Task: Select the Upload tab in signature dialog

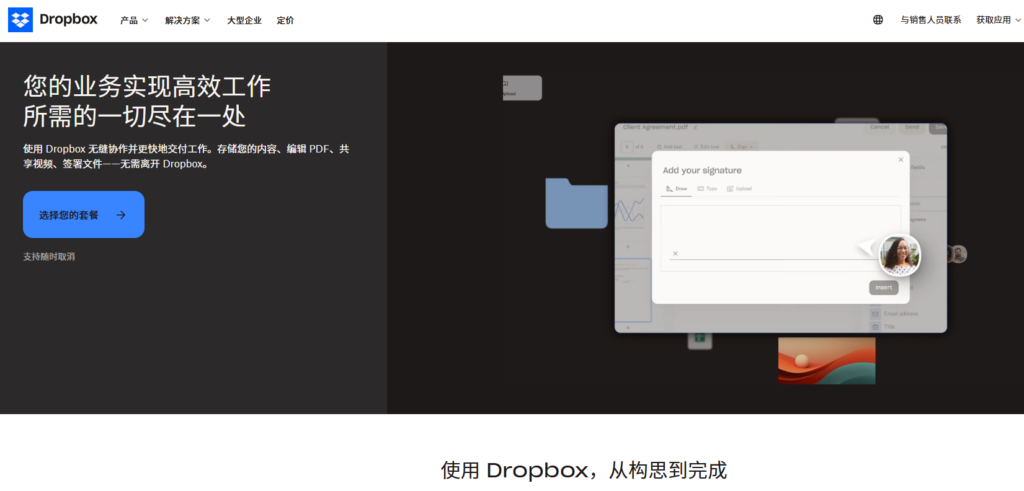Action: tap(739, 189)
